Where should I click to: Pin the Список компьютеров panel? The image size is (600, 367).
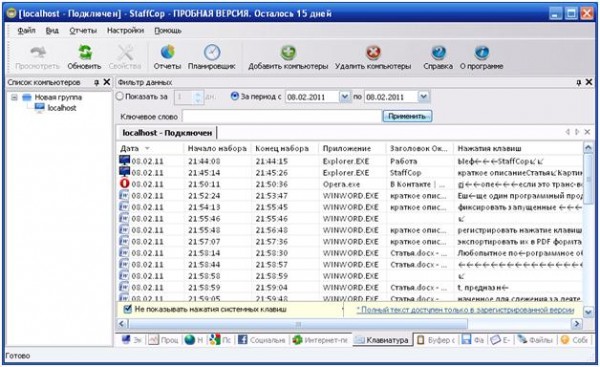coord(97,82)
